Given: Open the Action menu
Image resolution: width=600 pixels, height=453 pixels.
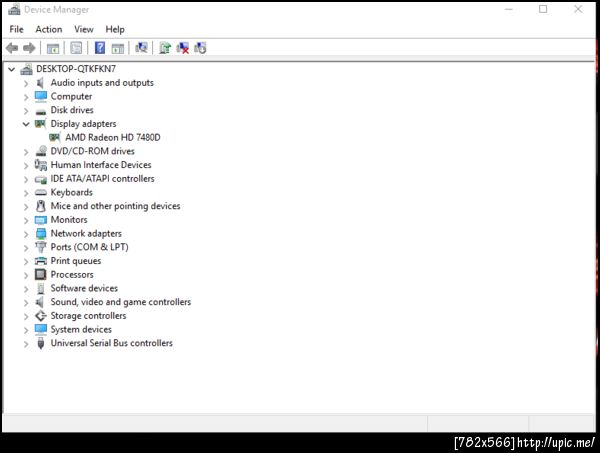Looking at the screenshot, I should coord(49,29).
